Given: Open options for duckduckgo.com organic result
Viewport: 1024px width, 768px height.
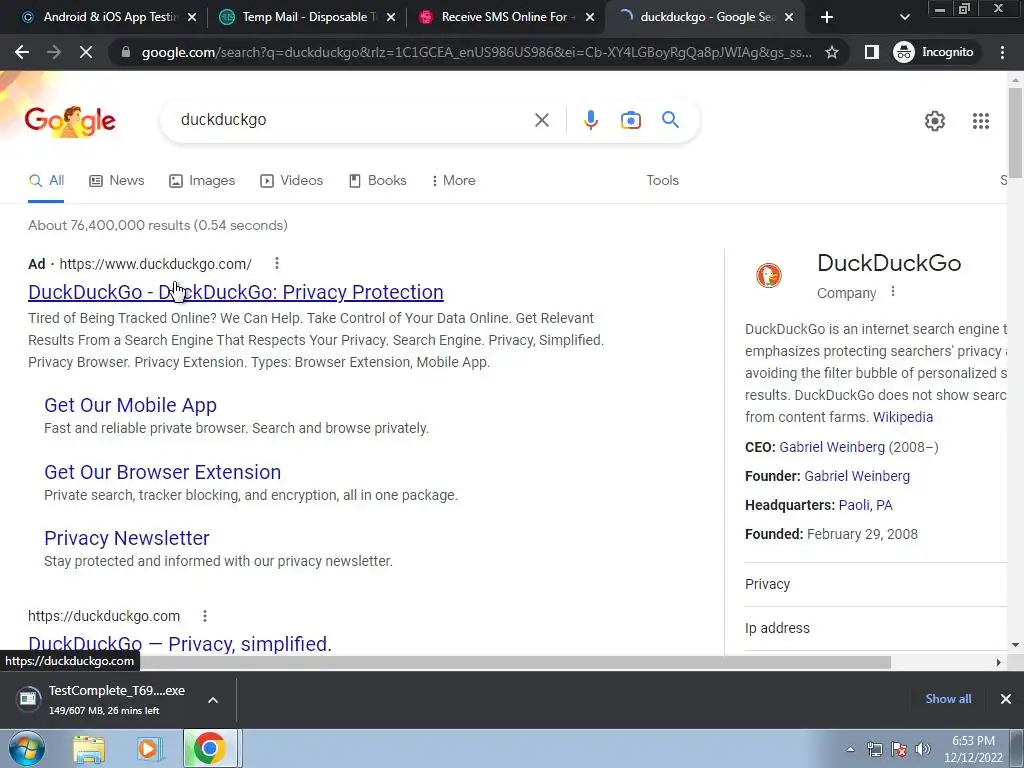Looking at the screenshot, I should pos(205,616).
